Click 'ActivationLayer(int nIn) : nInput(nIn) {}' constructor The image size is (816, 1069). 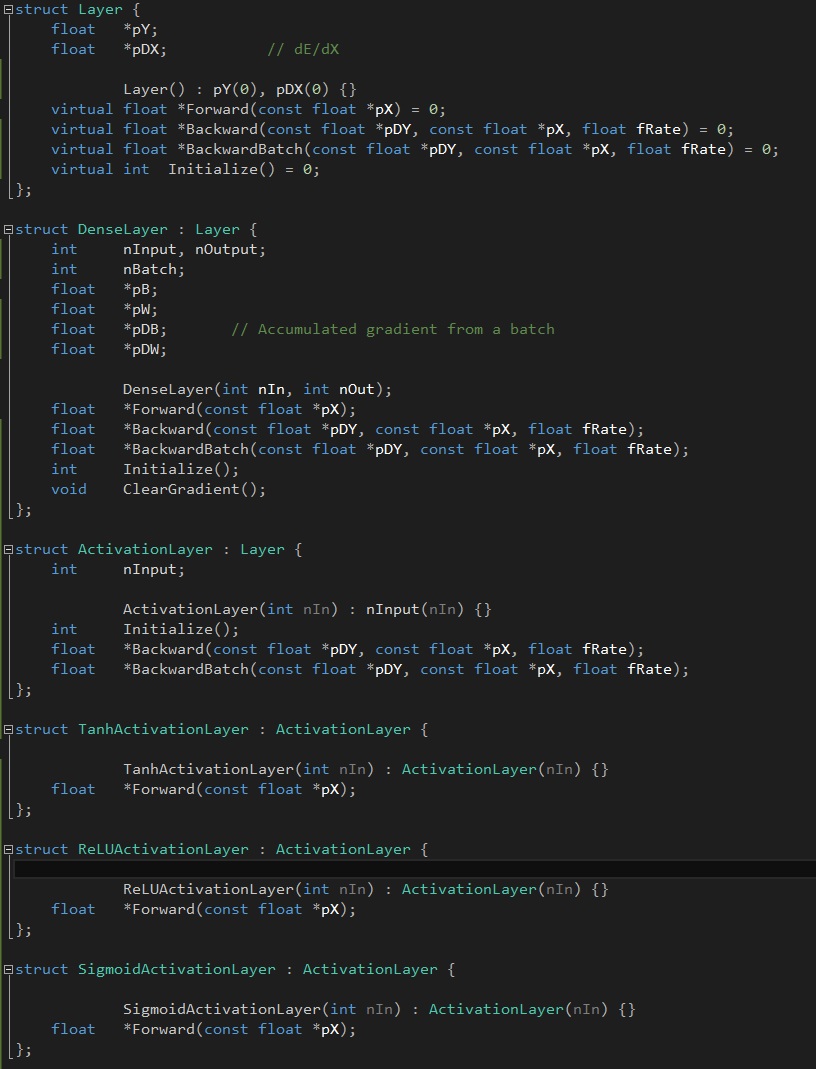[307, 609]
